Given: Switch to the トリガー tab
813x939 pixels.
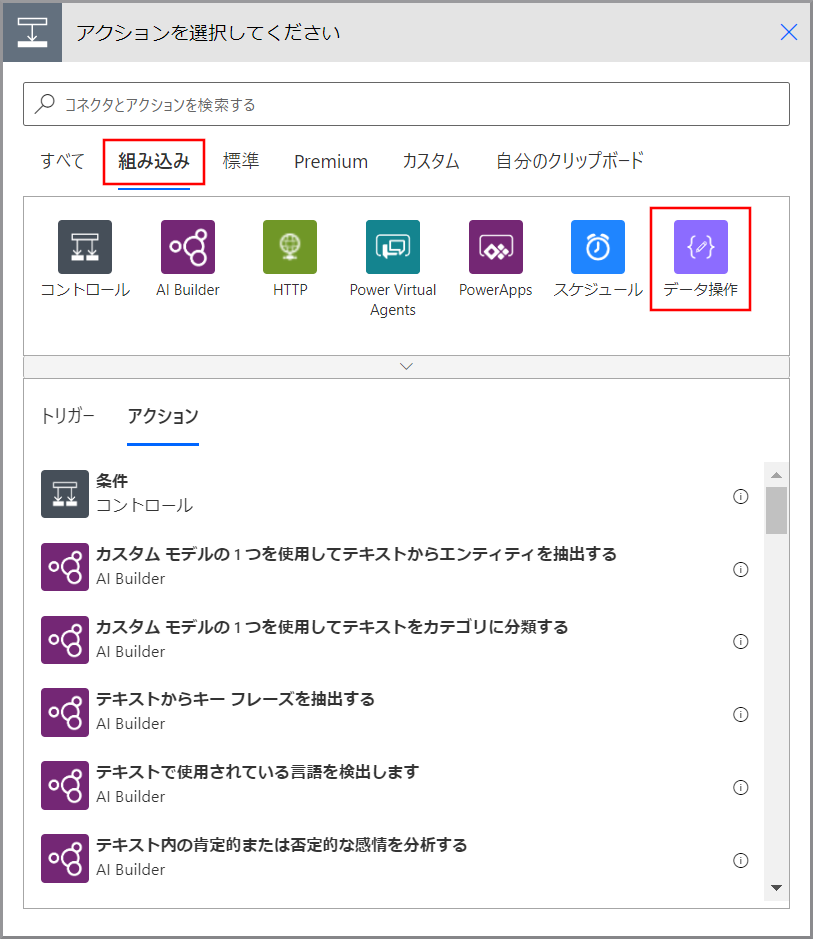Looking at the screenshot, I should pyautogui.click(x=68, y=416).
